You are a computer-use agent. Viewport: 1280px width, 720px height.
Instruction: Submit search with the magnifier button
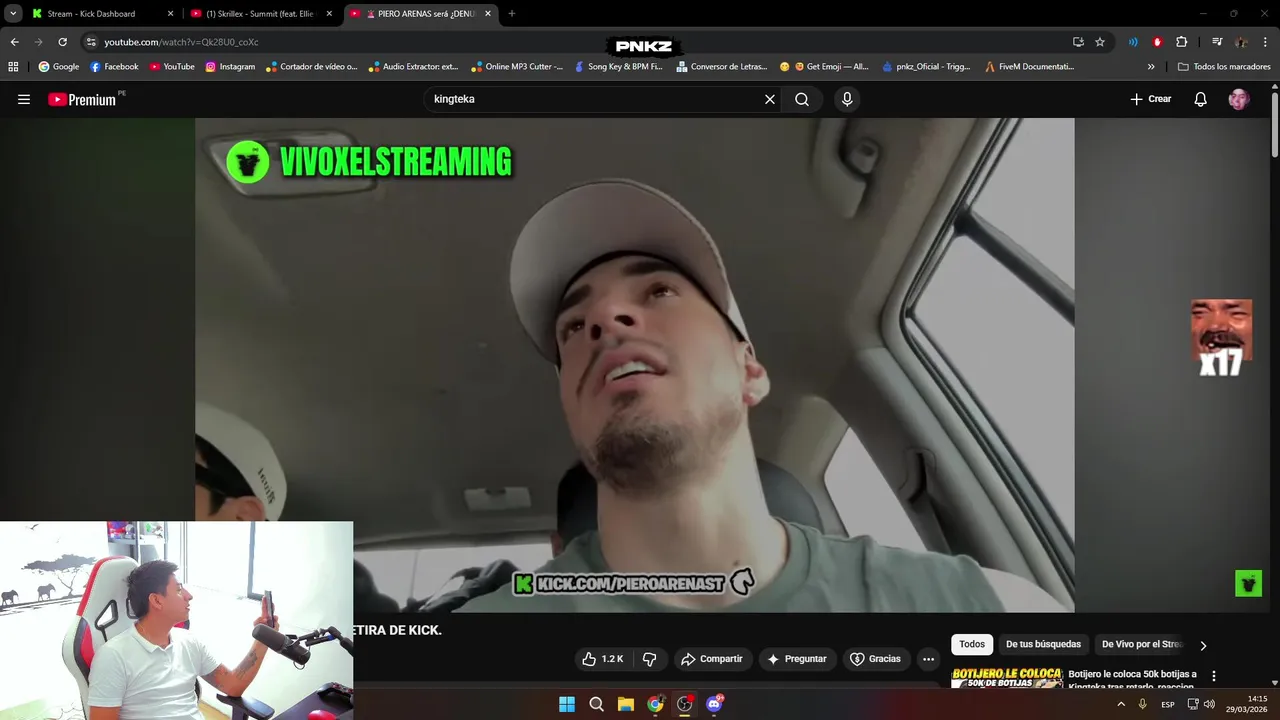(802, 99)
